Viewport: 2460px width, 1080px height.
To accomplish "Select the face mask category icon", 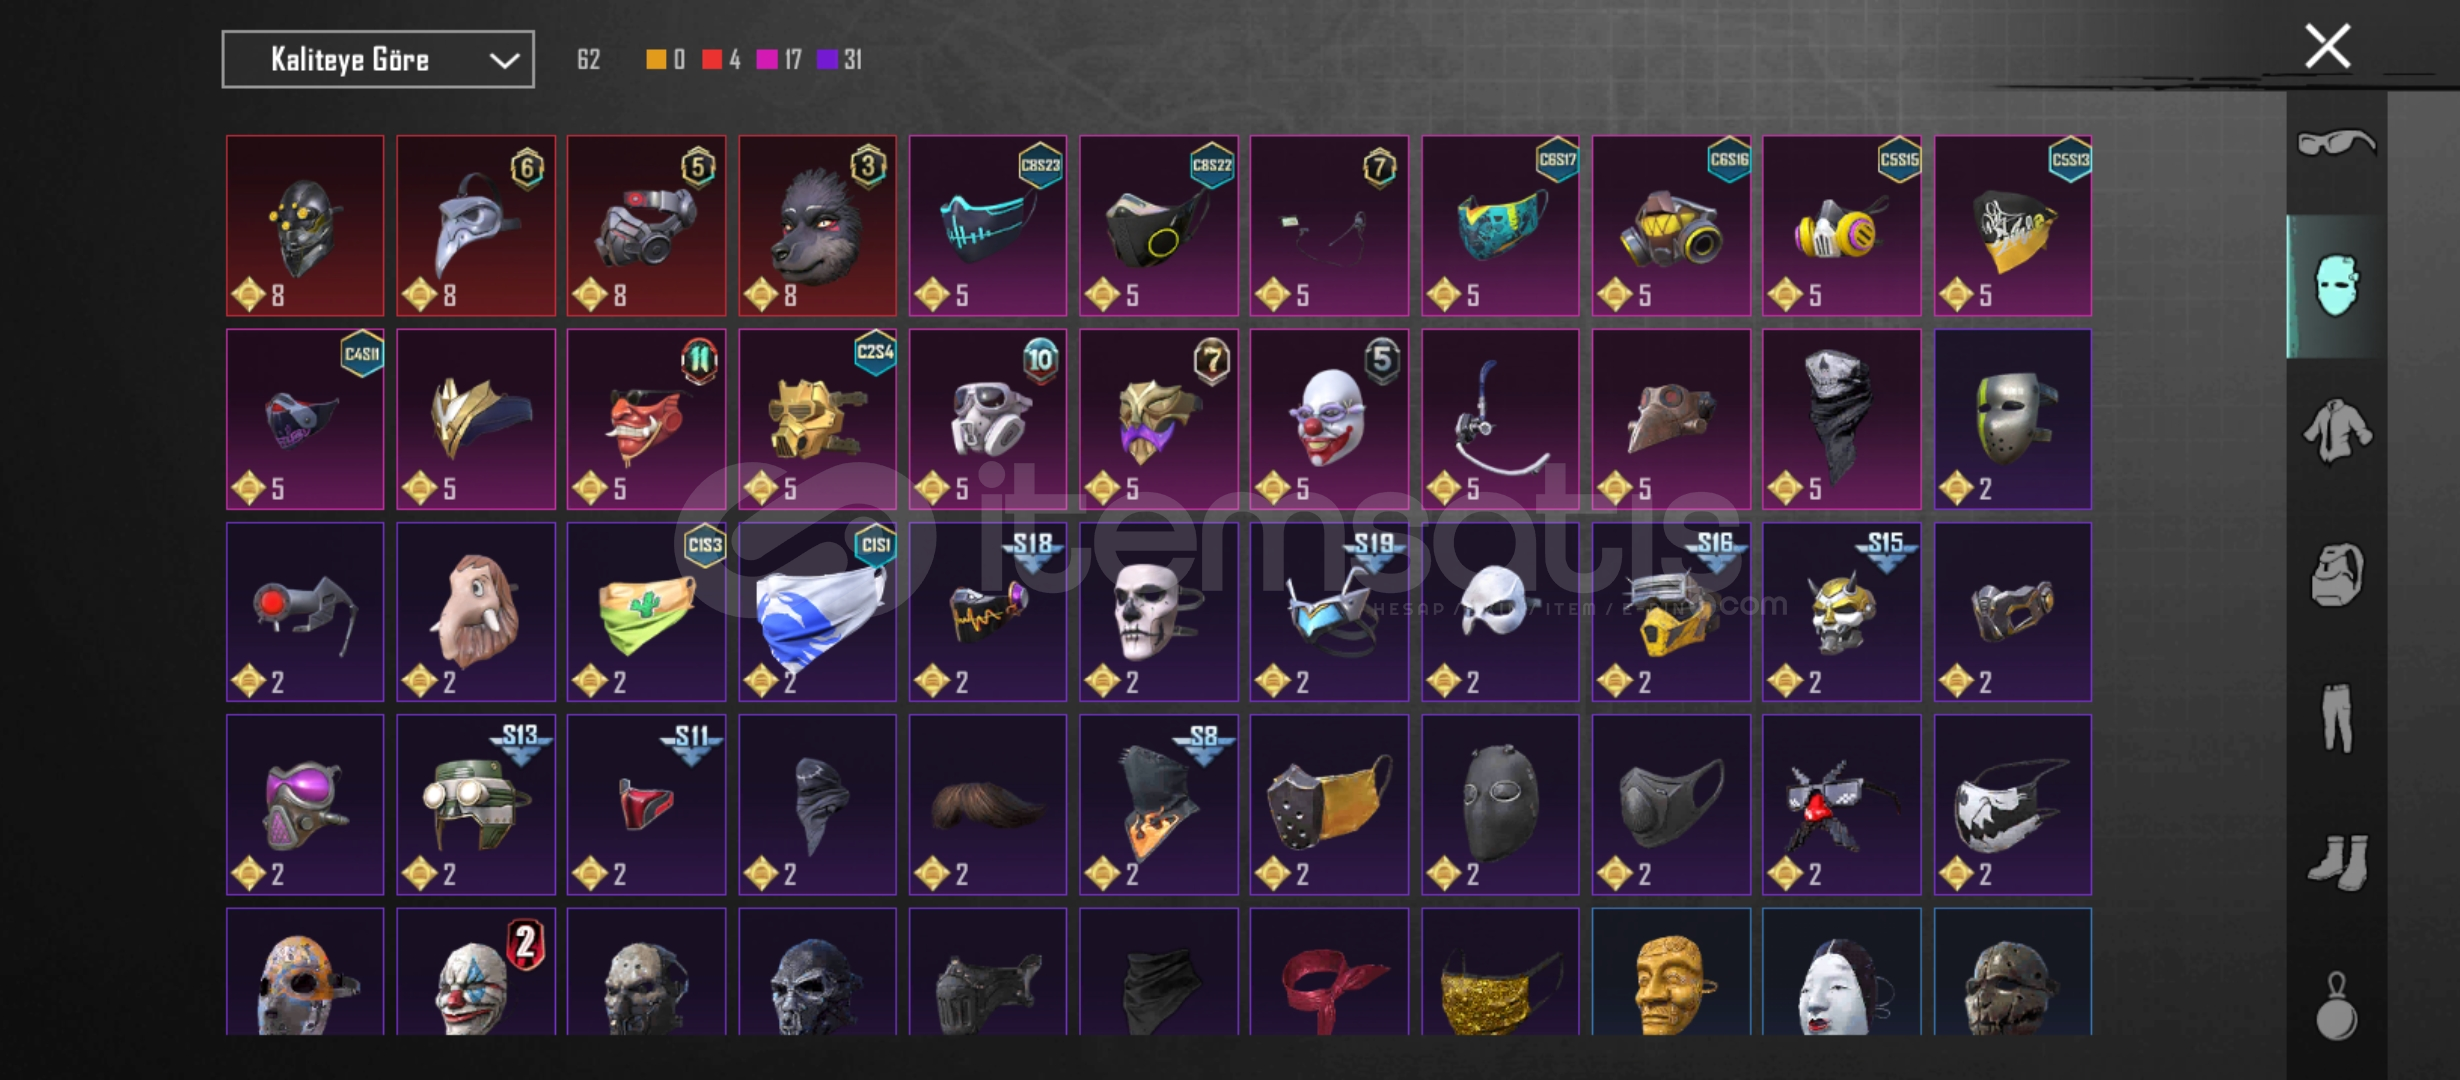I will 2337,286.
